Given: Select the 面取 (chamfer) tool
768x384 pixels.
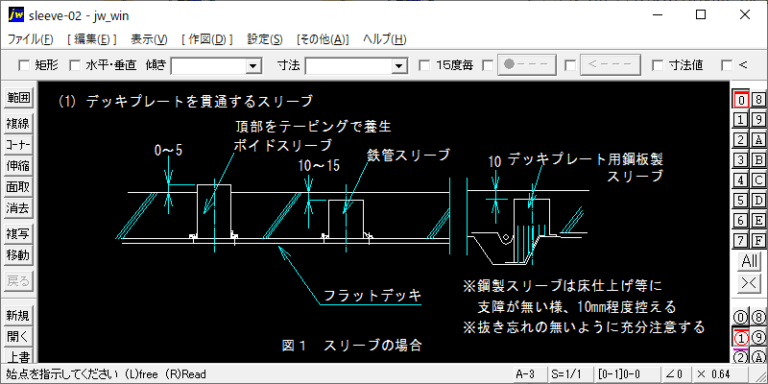Looking at the screenshot, I should coord(18,187).
